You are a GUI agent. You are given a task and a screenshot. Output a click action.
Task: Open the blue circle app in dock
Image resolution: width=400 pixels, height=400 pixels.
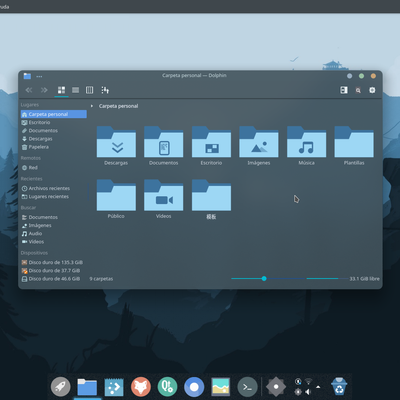(194, 387)
